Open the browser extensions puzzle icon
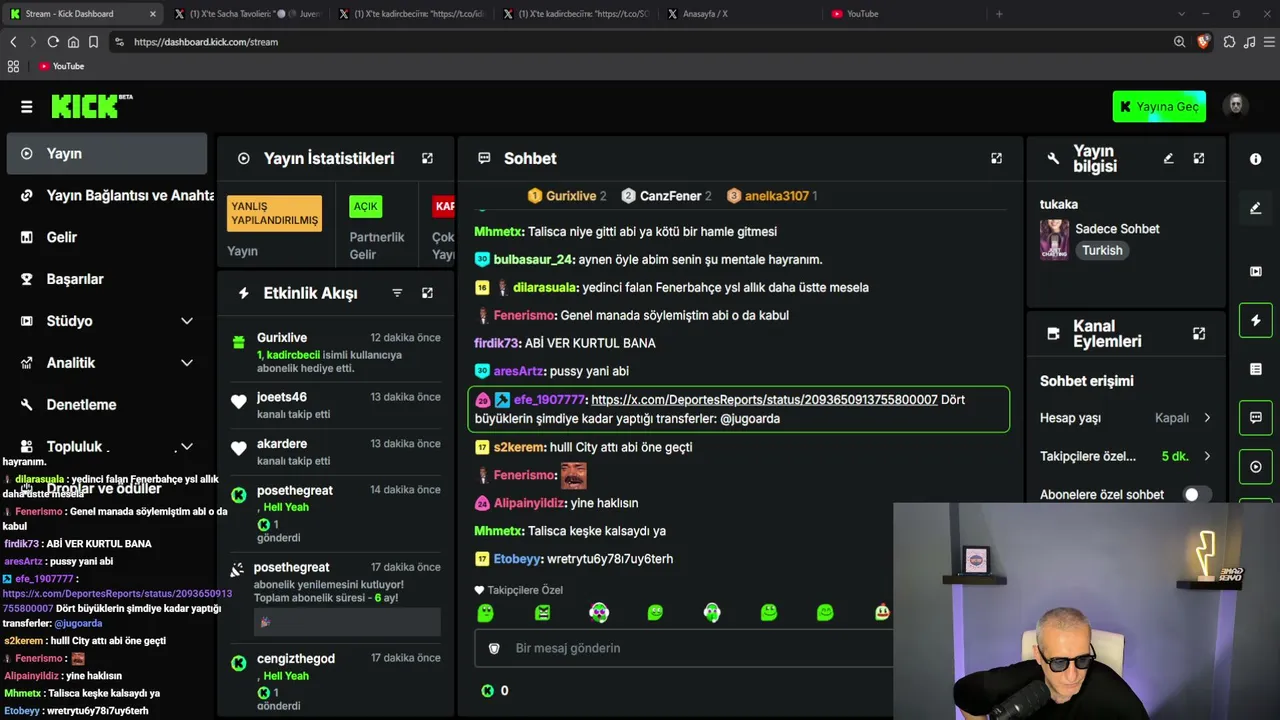The height and width of the screenshot is (720, 1280). pos(1229,42)
